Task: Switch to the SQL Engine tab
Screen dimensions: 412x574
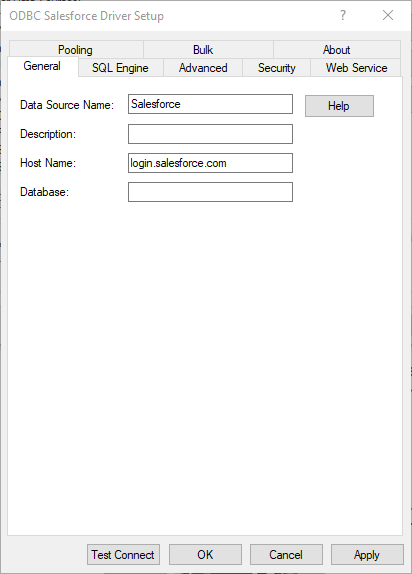Action: click(x=120, y=68)
